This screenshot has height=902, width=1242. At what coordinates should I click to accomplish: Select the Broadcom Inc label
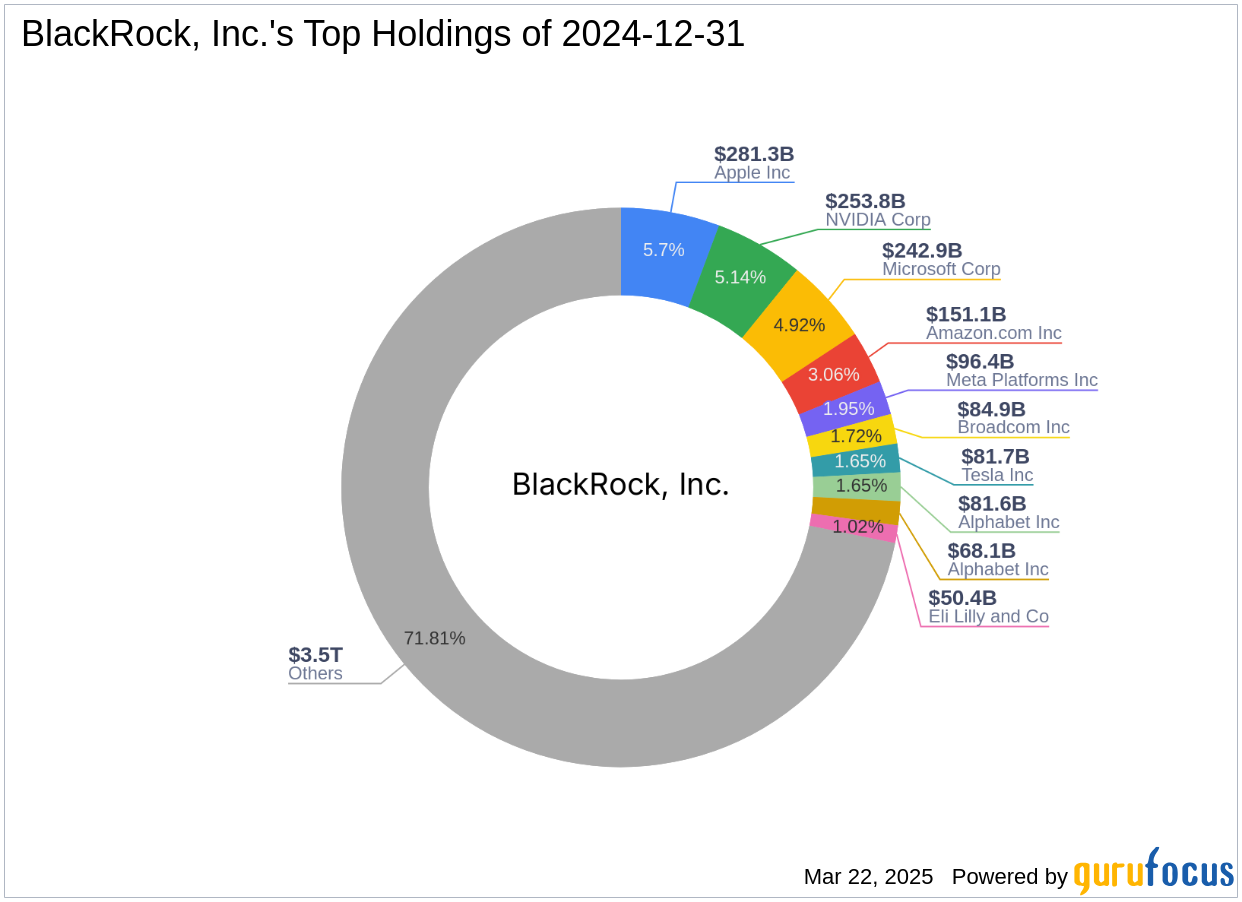[x=1013, y=427]
